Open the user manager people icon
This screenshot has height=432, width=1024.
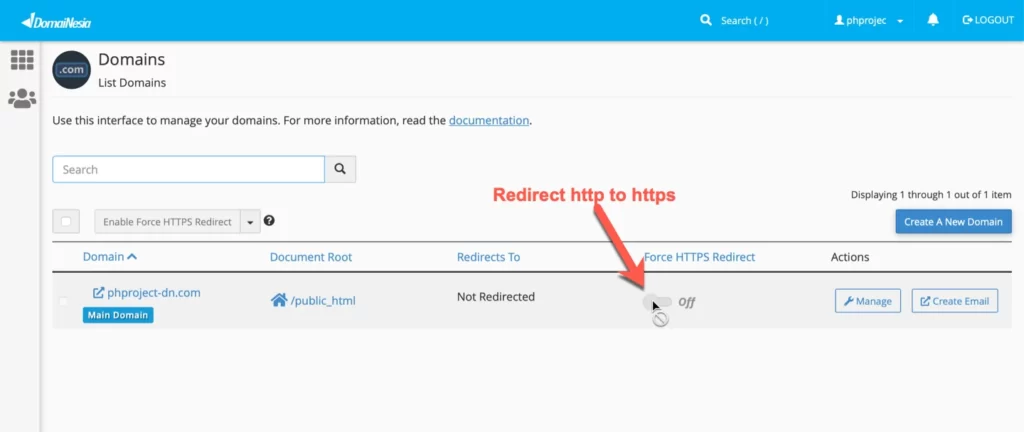point(22,98)
